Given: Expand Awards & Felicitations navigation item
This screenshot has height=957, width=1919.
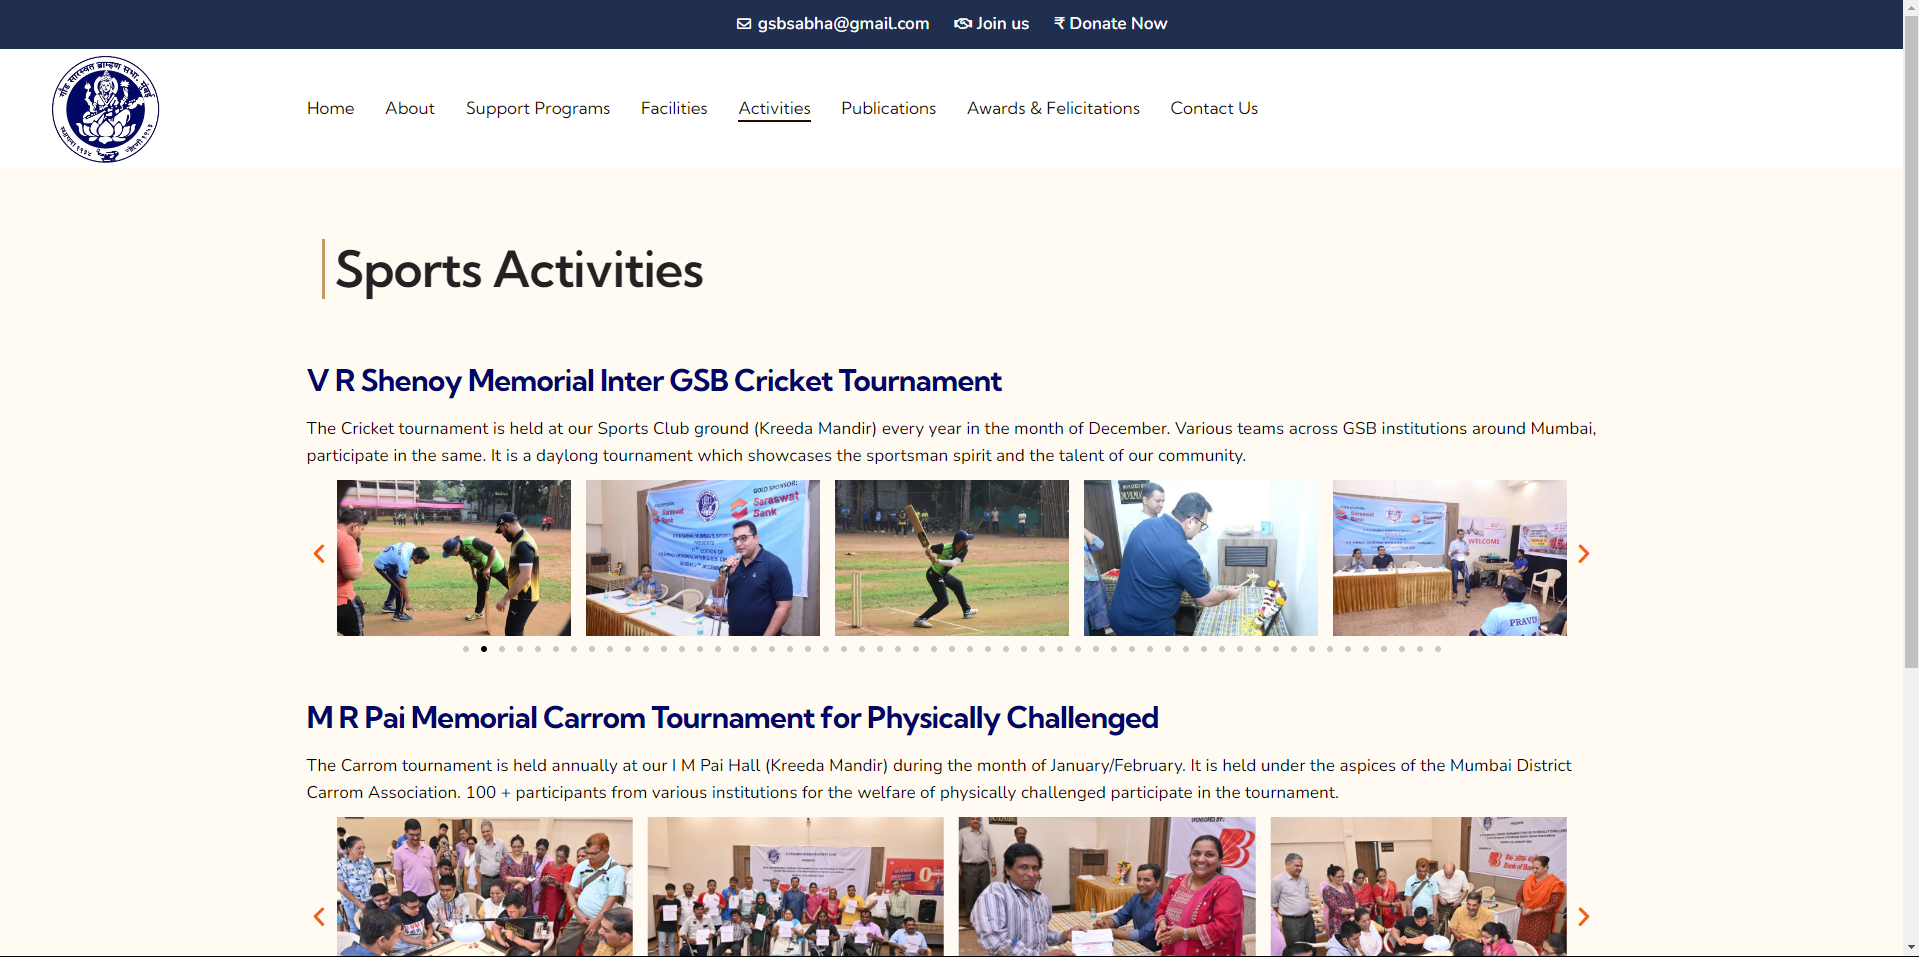Looking at the screenshot, I should [x=1053, y=108].
